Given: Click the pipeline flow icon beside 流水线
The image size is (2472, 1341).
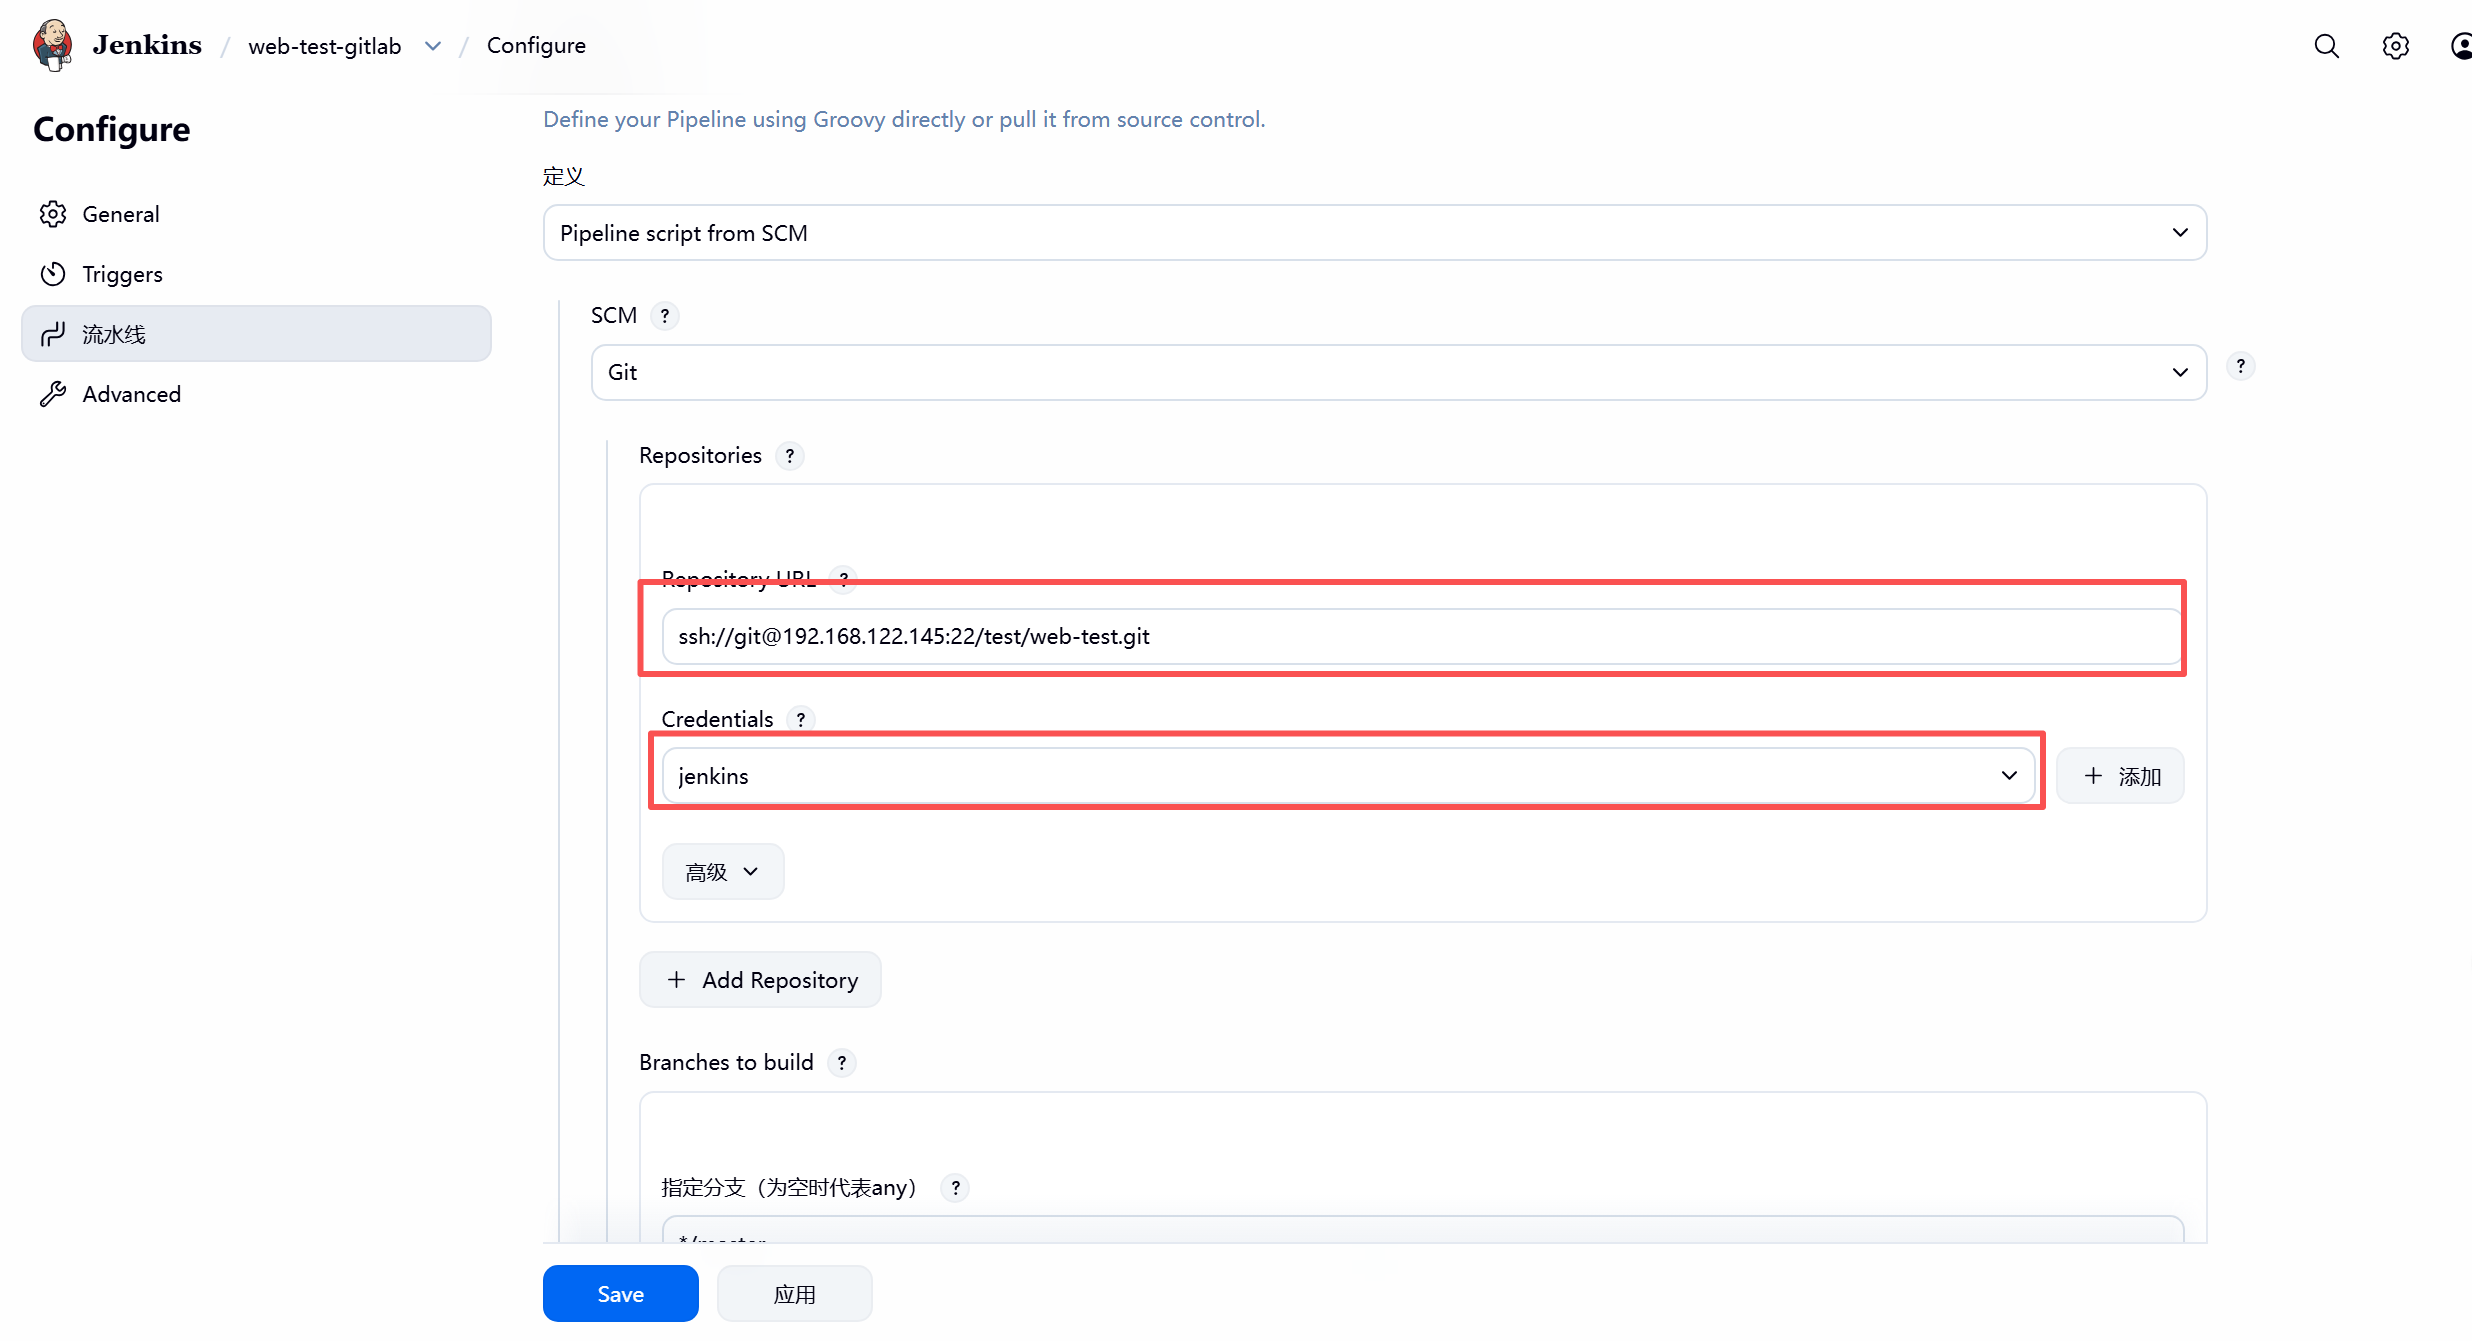Looking at the screenshot, I should pos(53,334).
